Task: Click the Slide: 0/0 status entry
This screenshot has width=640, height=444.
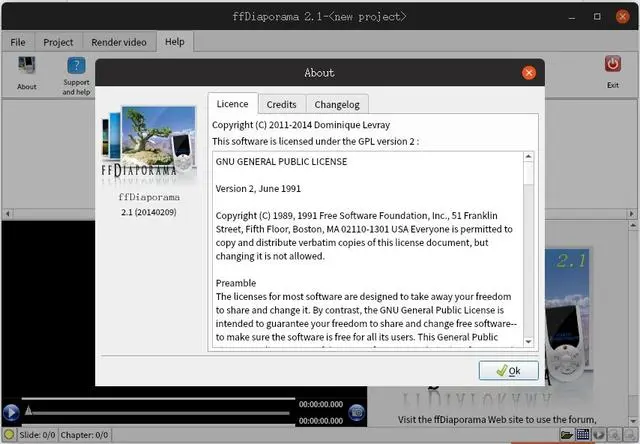Action: pos(37,435)
